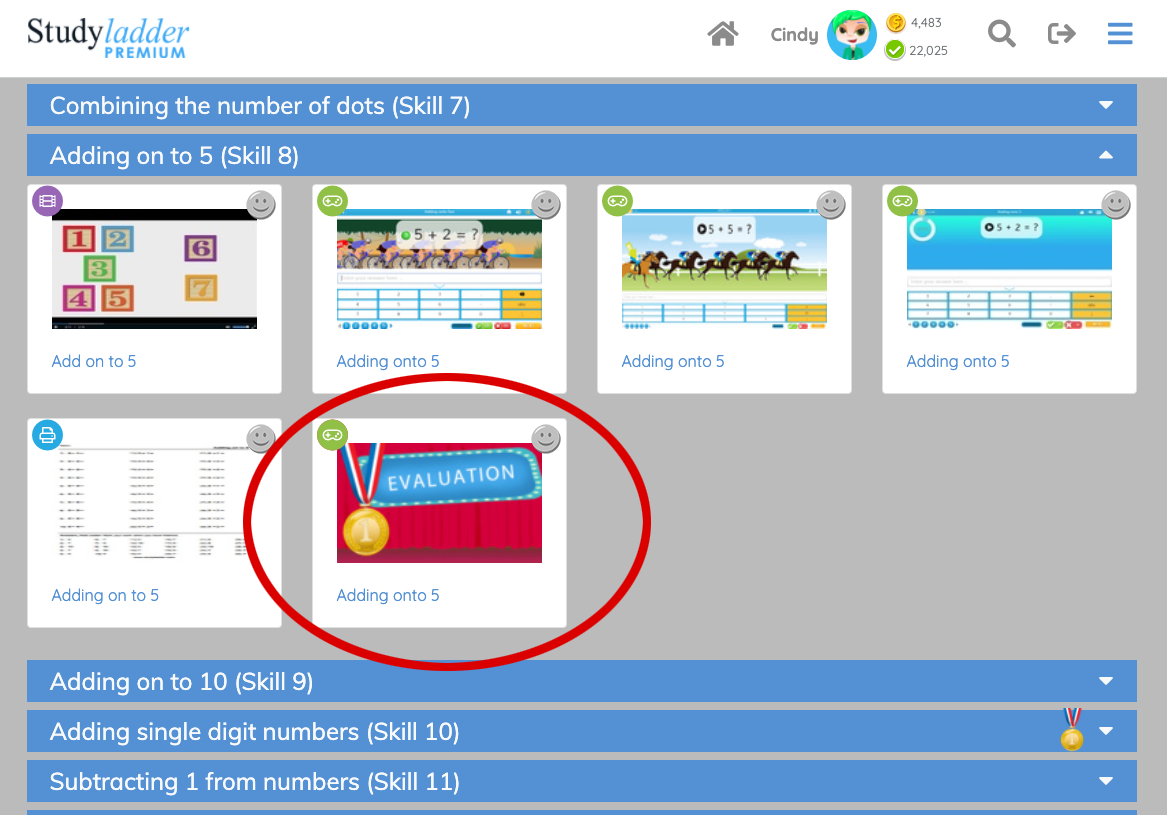Viewport: 1167px width, 815px height.
Task: Click the home icon in the top bar
Action: coord(723,33)
